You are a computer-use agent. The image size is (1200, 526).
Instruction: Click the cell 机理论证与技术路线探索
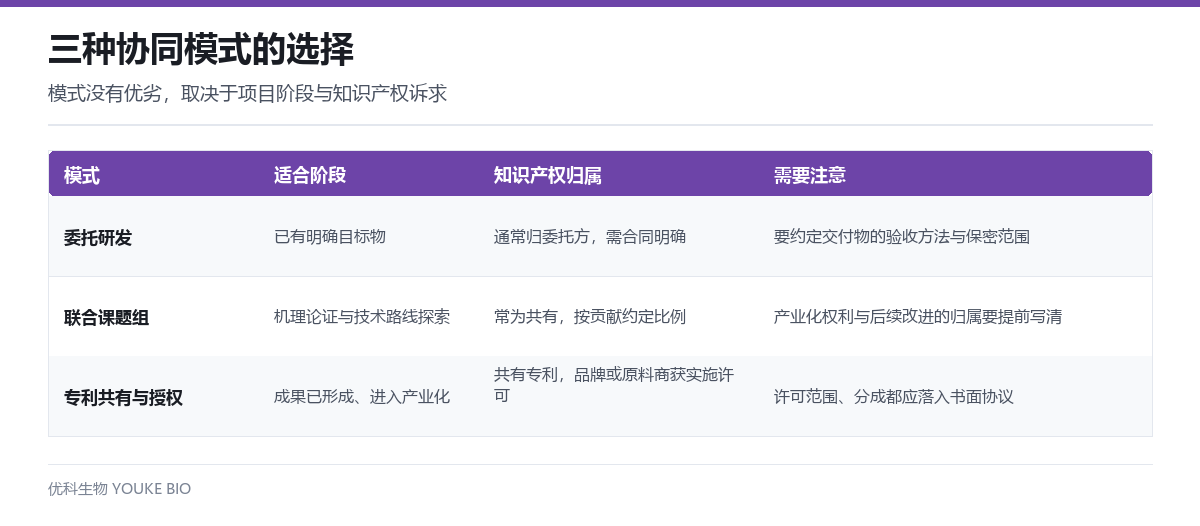[362, 317]
